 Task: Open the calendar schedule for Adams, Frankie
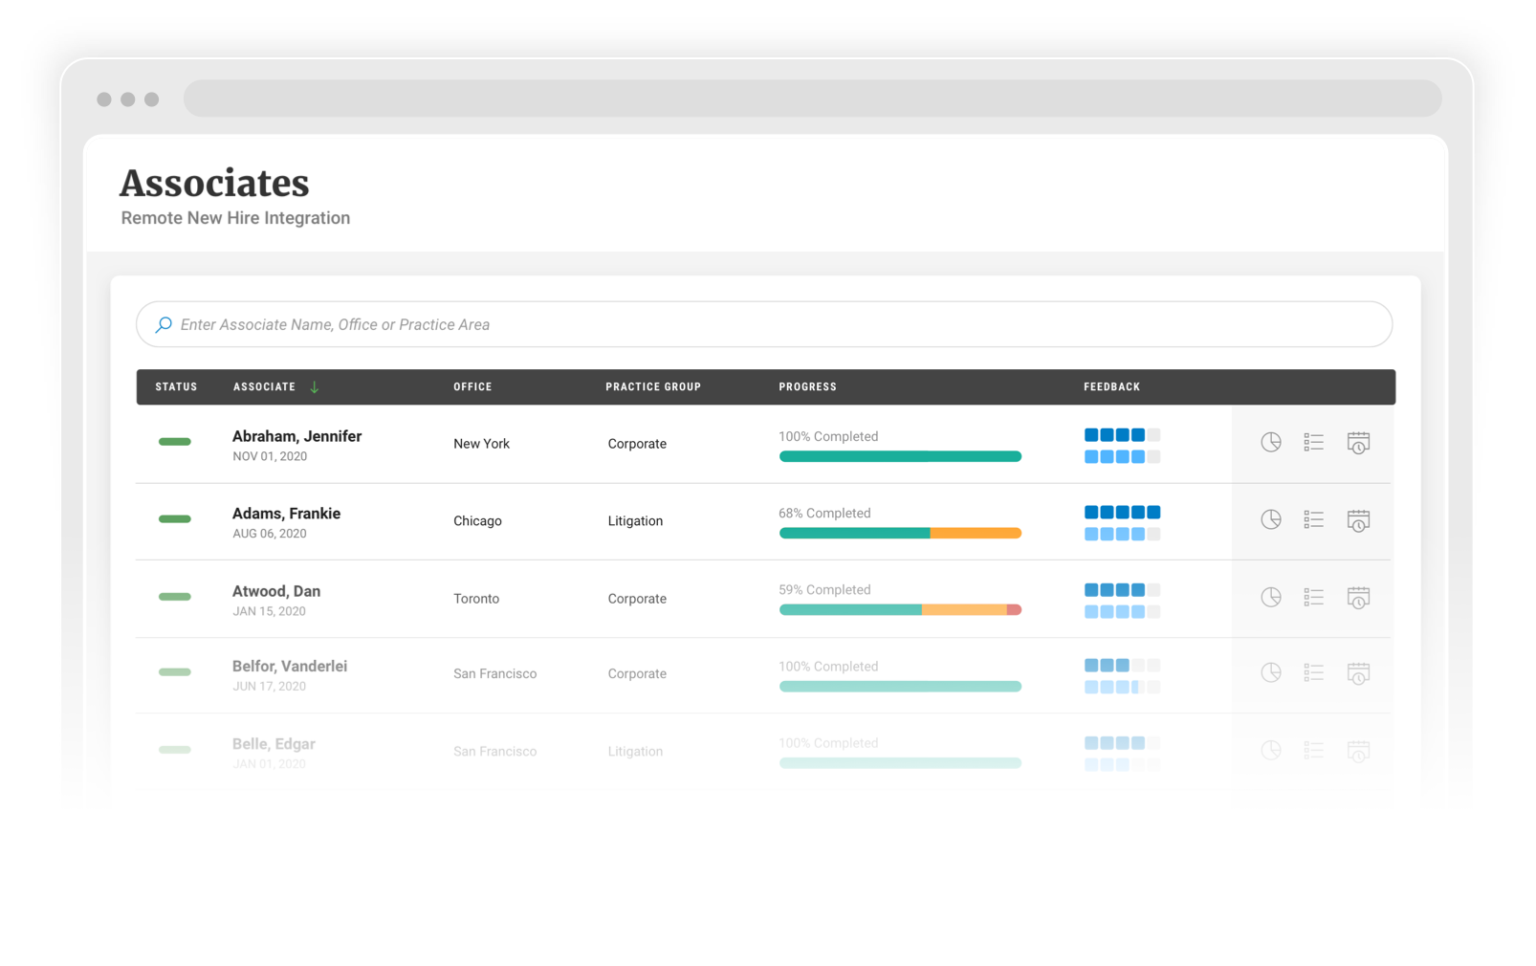pos(1358,519)
